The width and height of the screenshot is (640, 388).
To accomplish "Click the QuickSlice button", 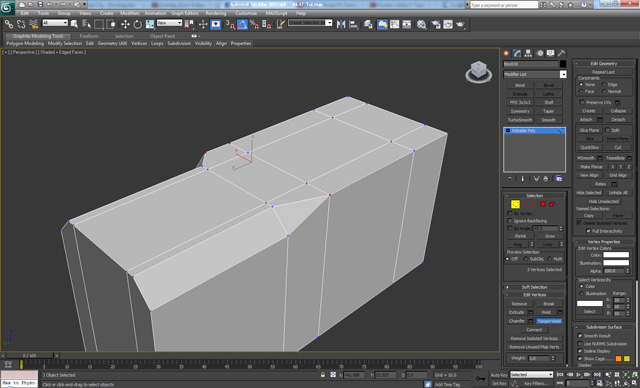I will [x=589, y=147].
